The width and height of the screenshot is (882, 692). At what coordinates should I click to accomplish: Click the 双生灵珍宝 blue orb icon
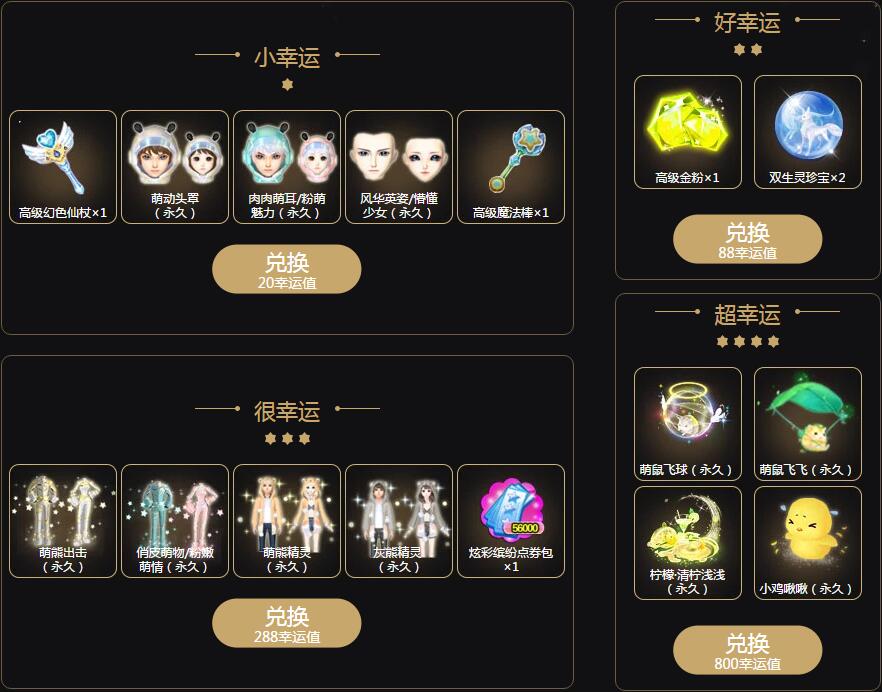(808, 132)
